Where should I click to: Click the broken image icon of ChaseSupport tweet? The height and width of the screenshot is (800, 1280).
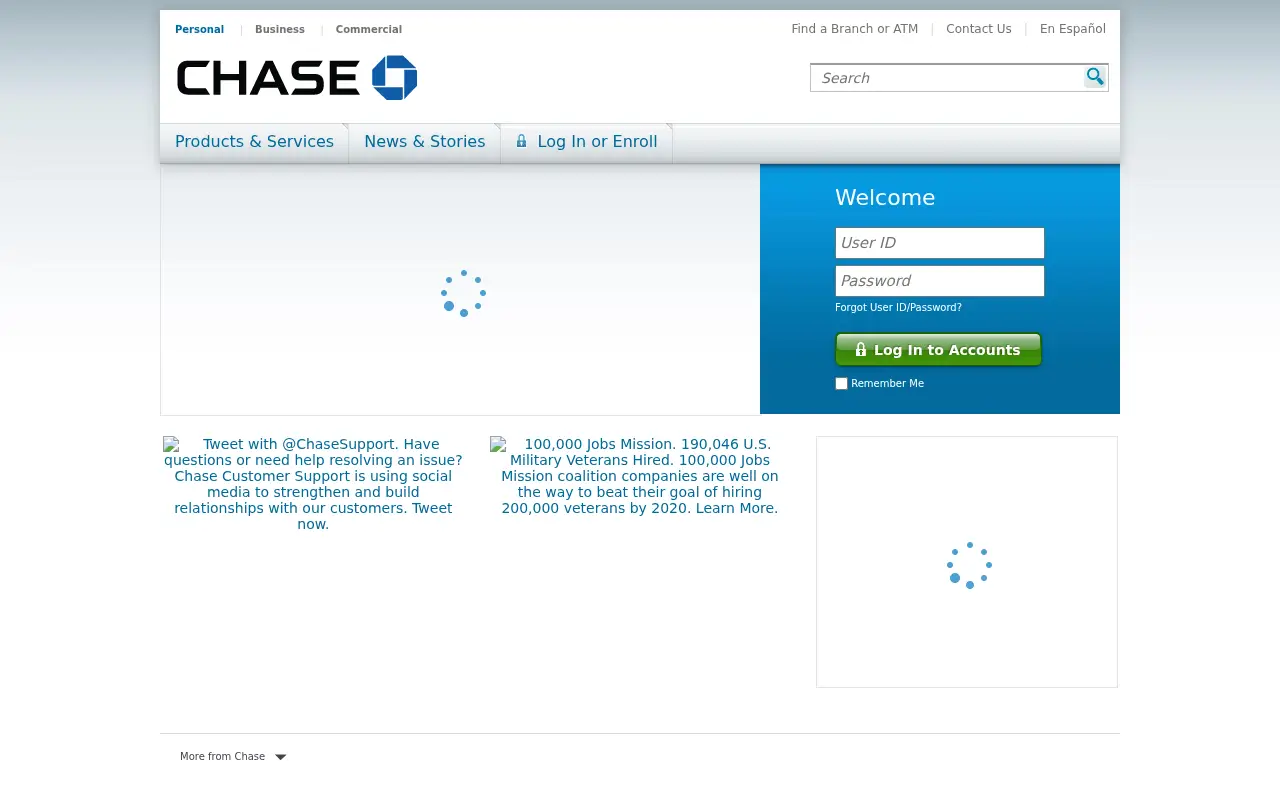pyautogui.click(x=171, y=444)
